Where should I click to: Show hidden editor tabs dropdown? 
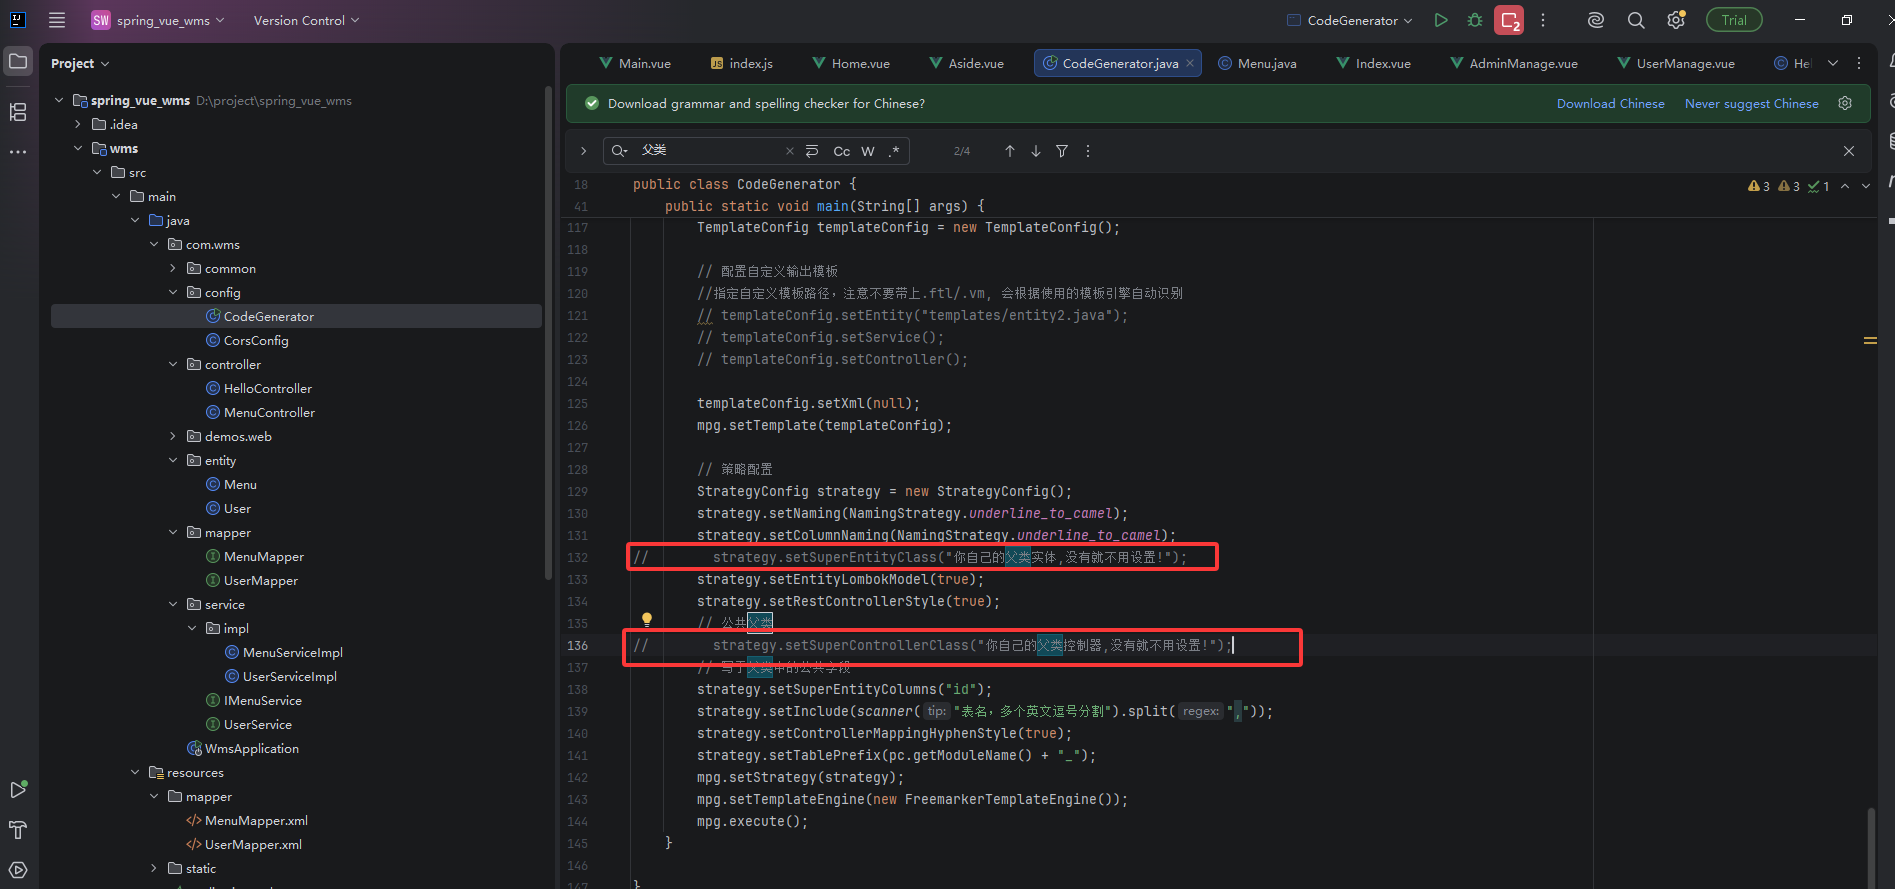point(1833,63)
